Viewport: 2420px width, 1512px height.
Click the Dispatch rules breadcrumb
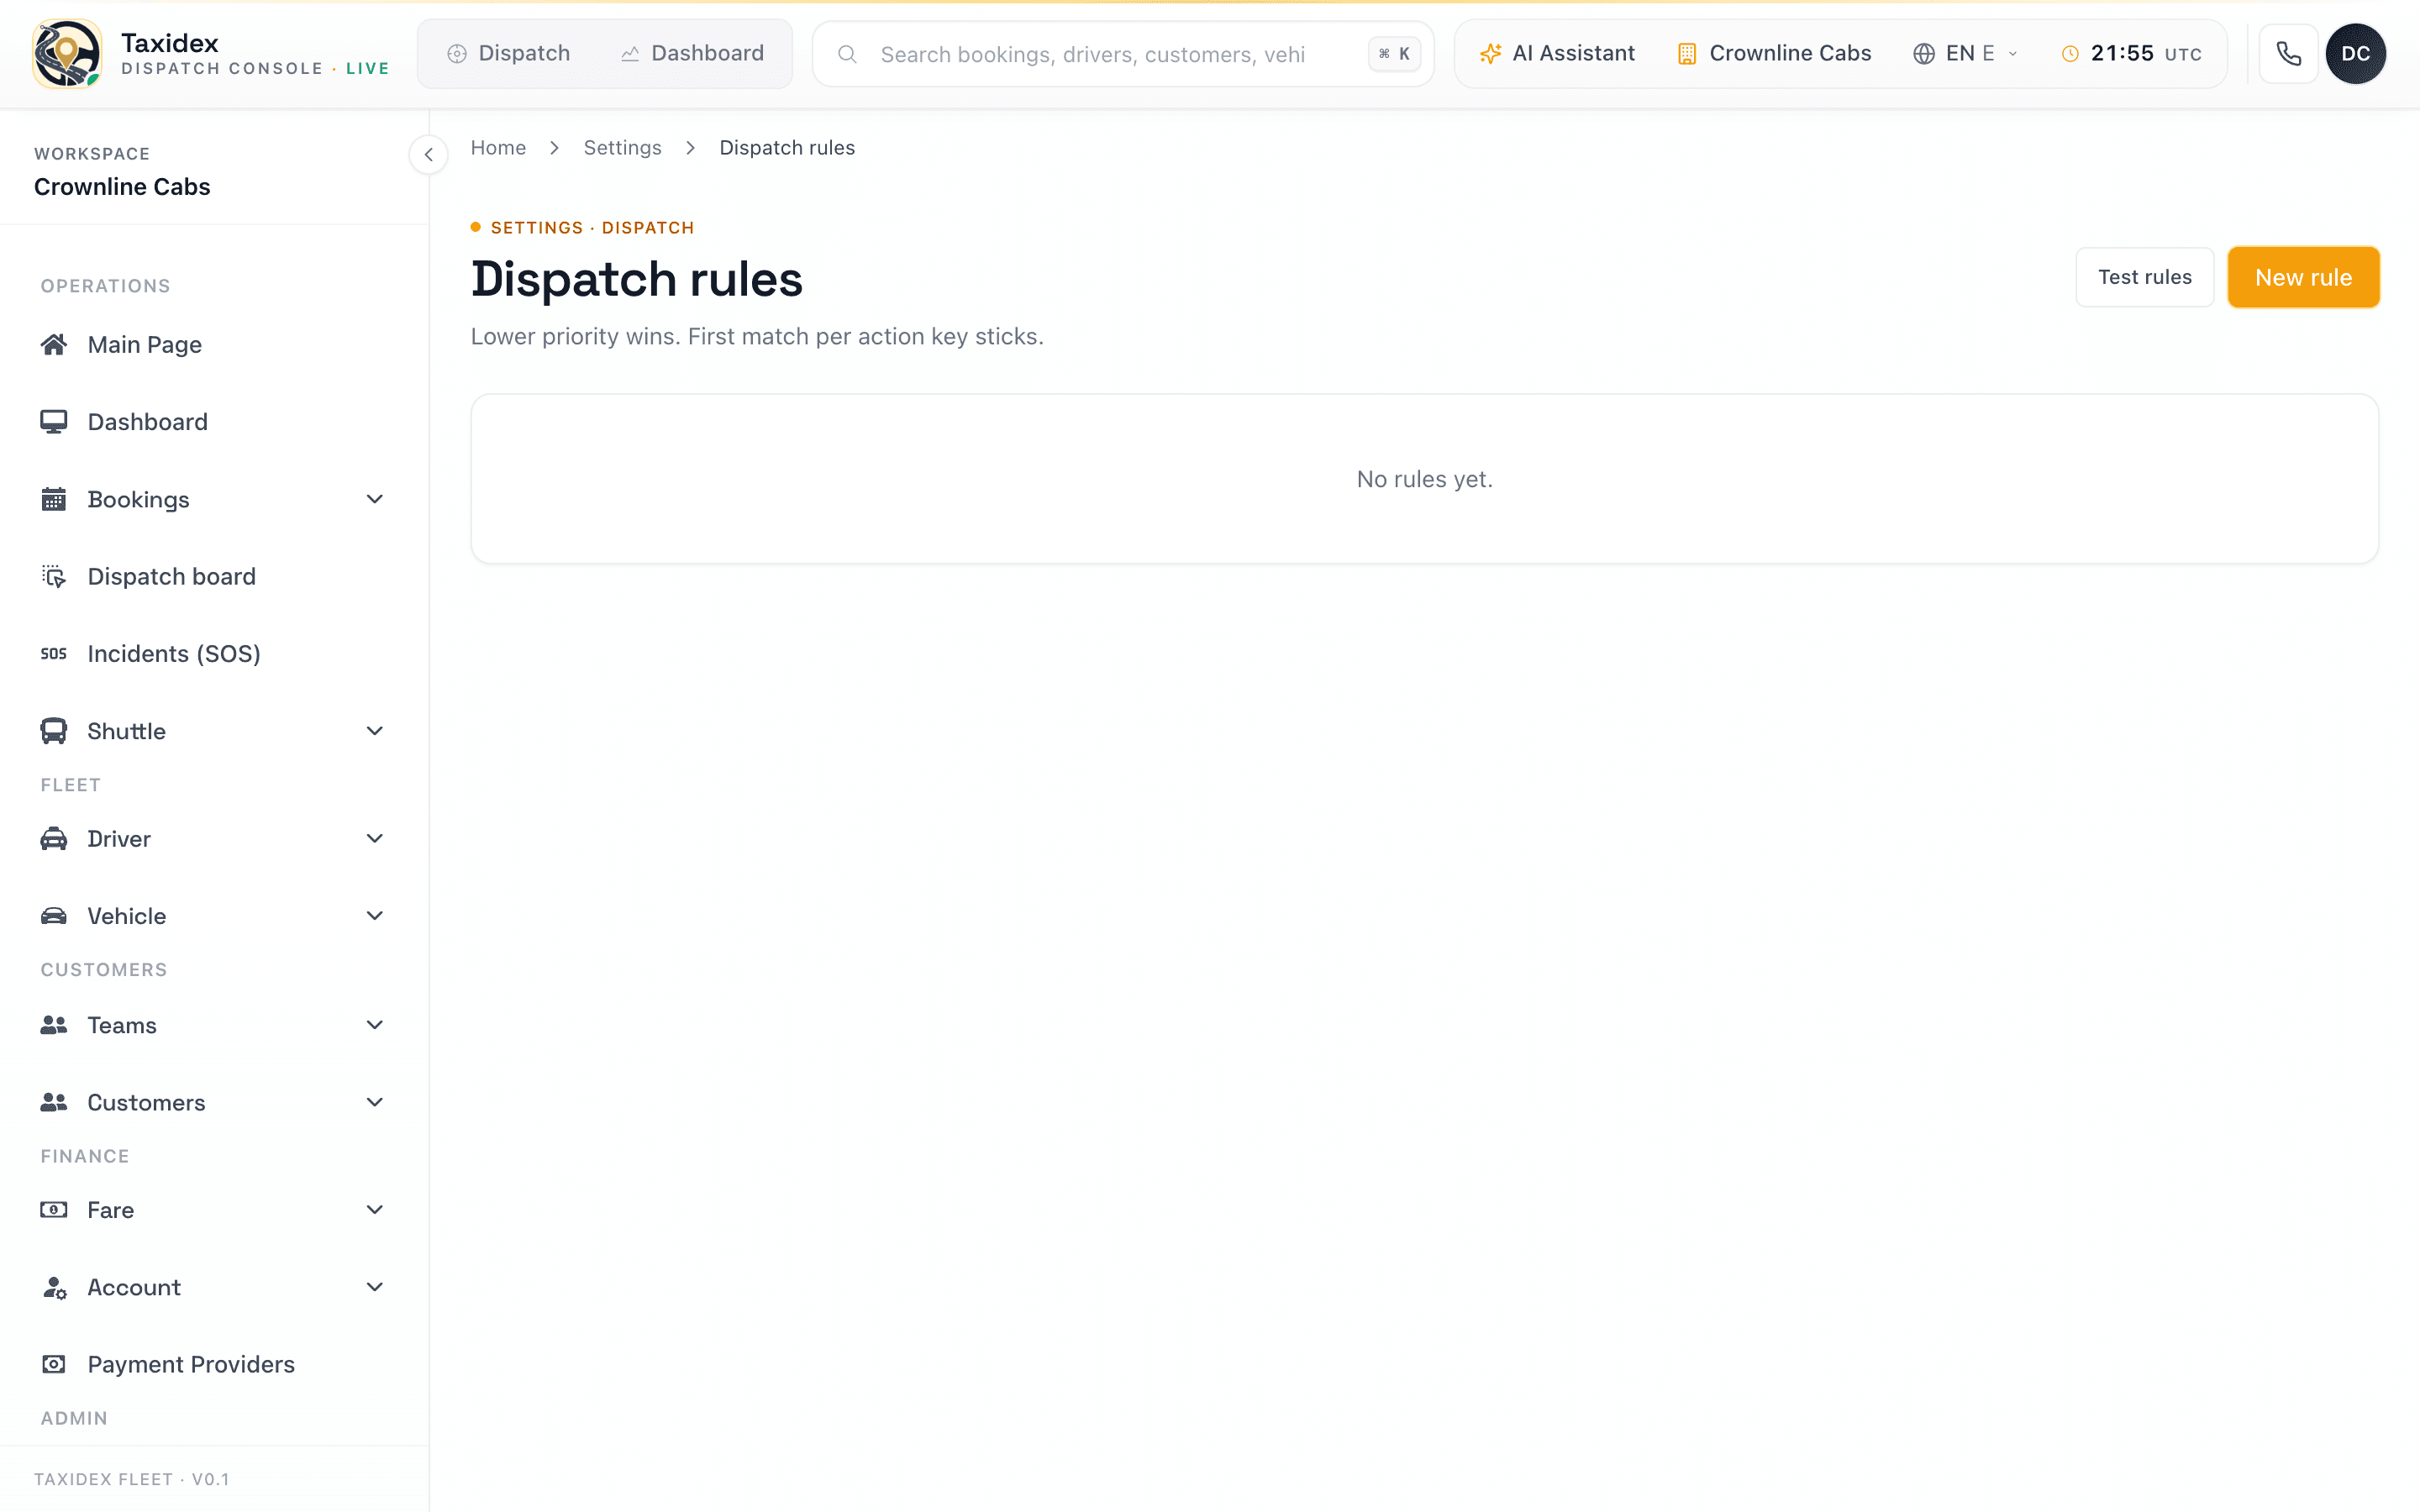point(787,148)
